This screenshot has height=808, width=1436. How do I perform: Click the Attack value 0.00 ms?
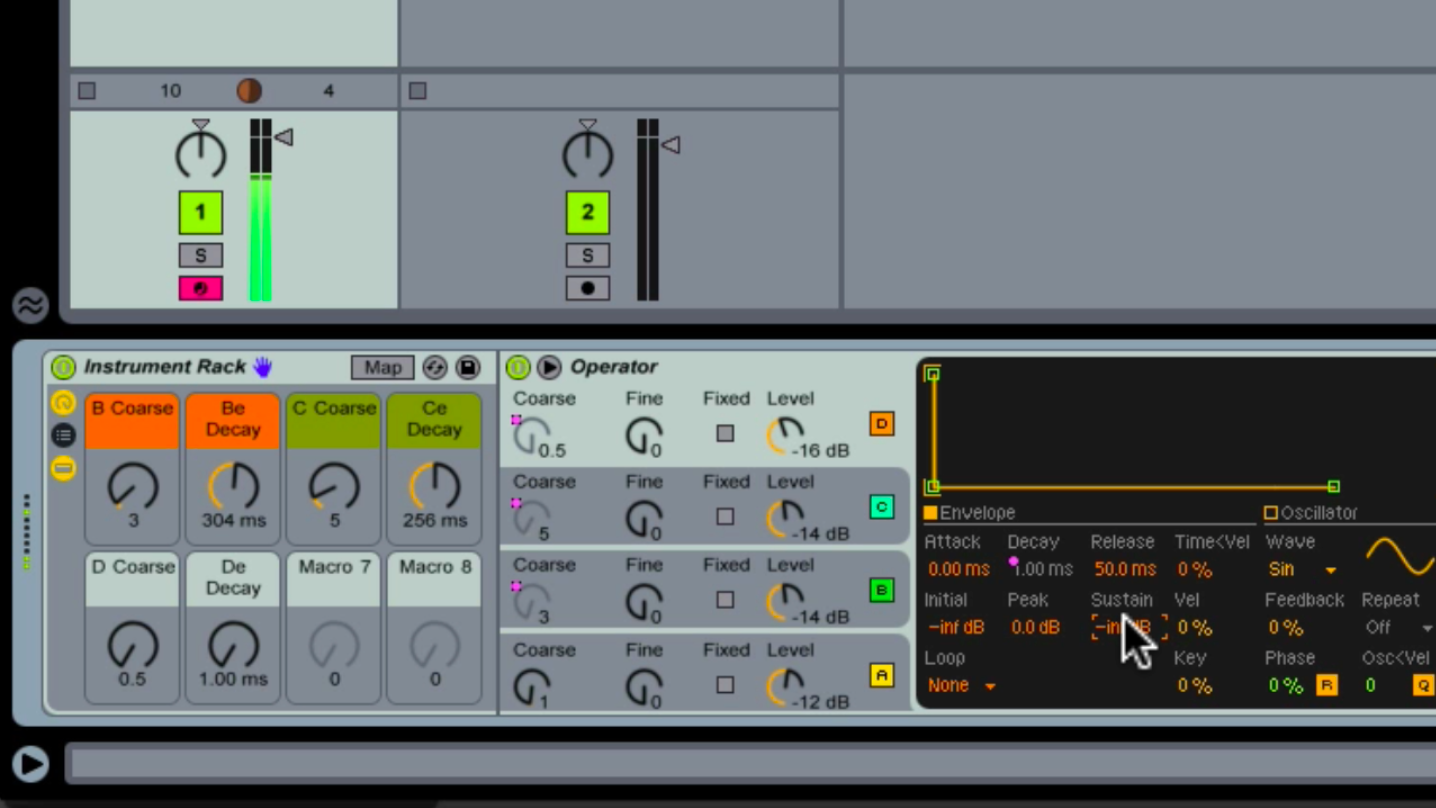958,569
